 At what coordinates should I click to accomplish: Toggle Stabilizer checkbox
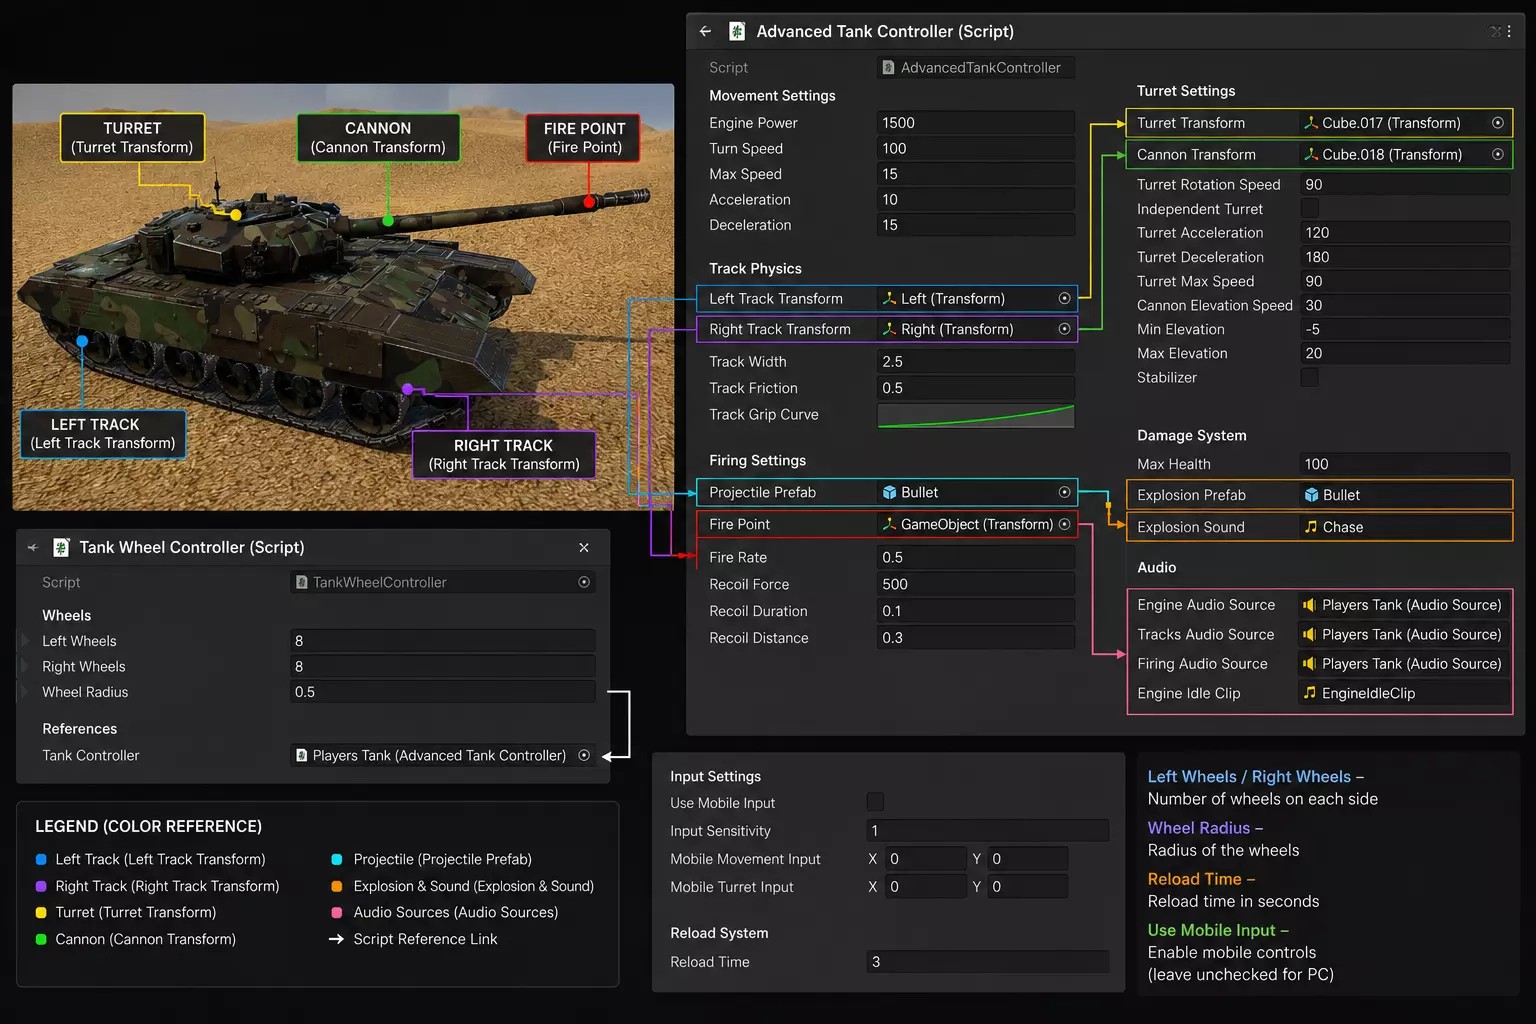point(1310,377)
